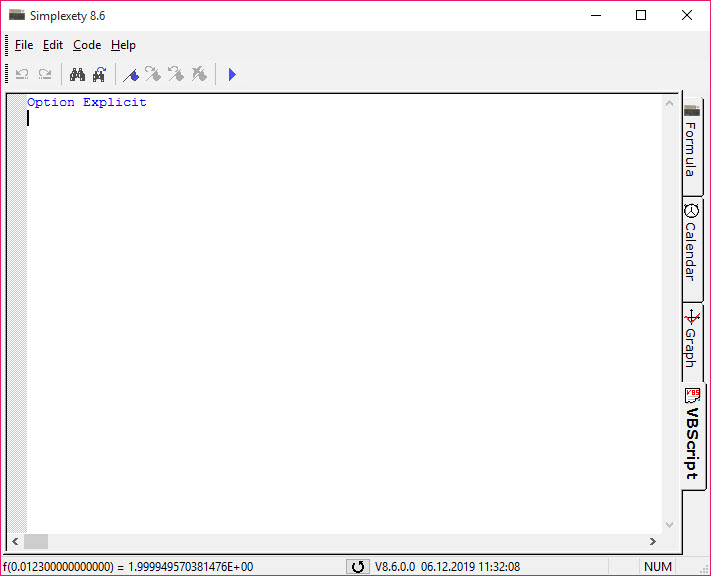Grab the menu bar handle grip
Screen dimensions: 711x576
[6, 45]
